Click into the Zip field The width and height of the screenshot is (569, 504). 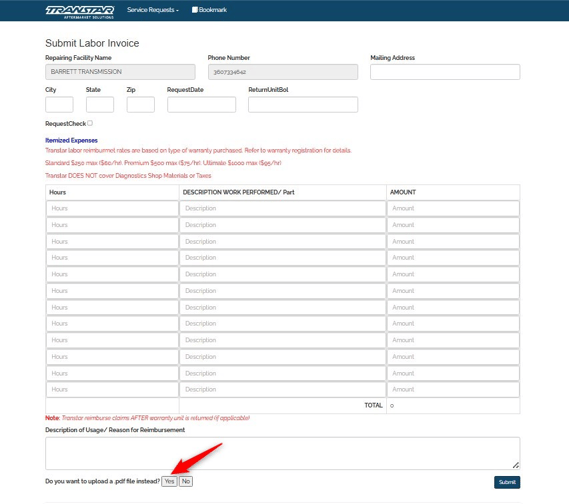140,105
